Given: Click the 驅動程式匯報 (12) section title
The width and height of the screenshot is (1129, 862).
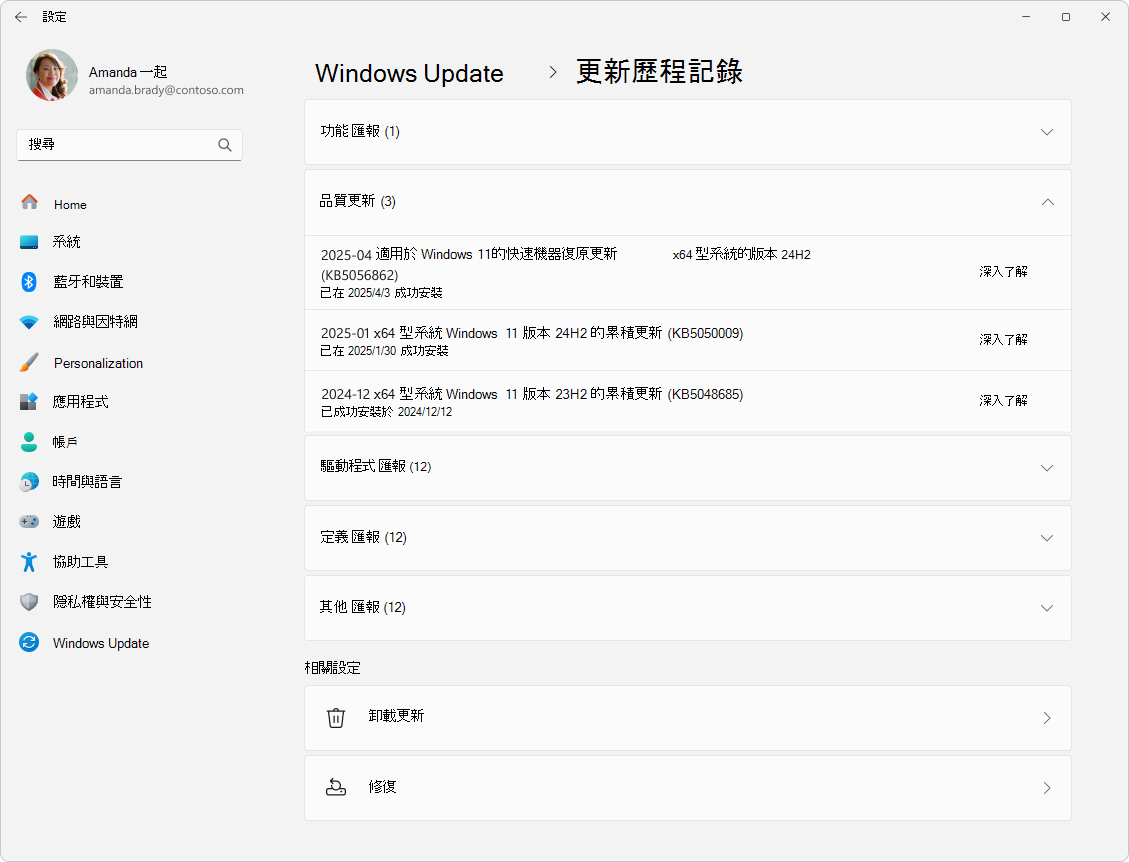Looking at the screenshot, I should [x=376, y=467].
